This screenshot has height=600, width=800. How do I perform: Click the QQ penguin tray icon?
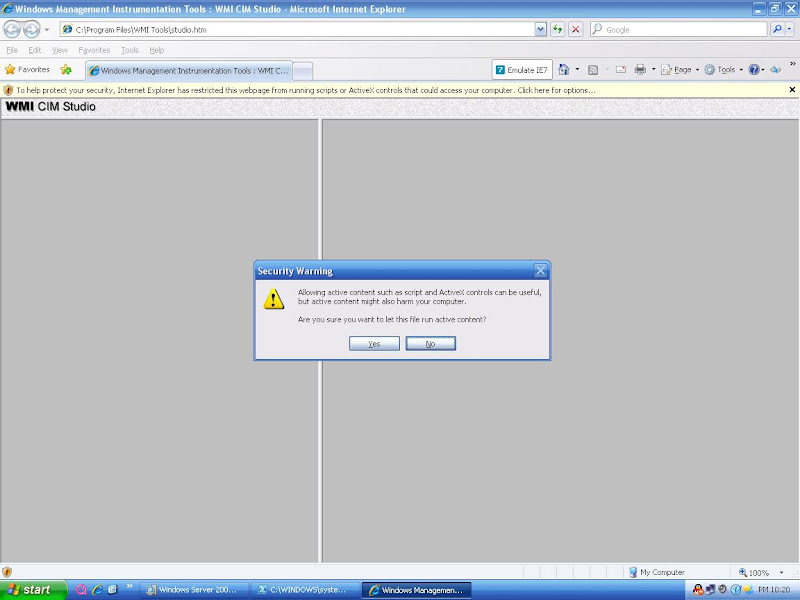pos(697,589)
